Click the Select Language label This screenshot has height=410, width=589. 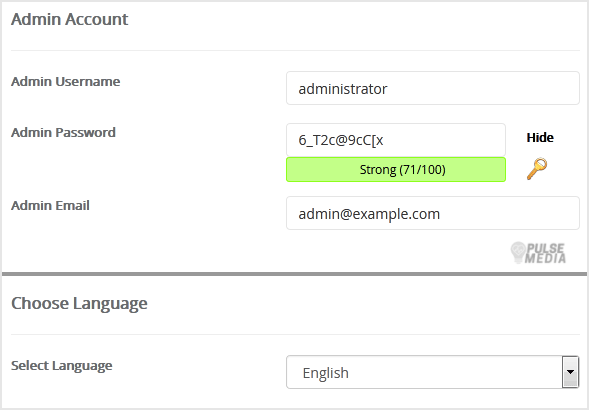tap(62, 365)
